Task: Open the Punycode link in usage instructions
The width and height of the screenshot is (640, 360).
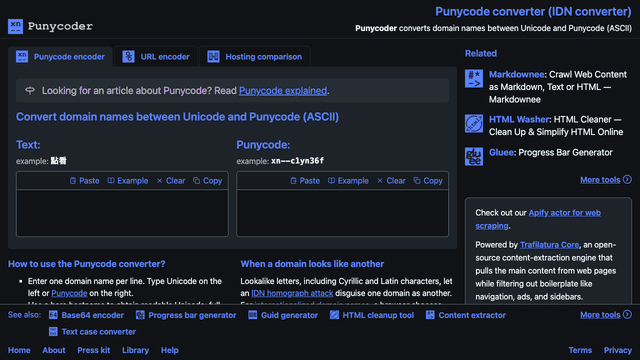Action: click(x=69, y=293)
